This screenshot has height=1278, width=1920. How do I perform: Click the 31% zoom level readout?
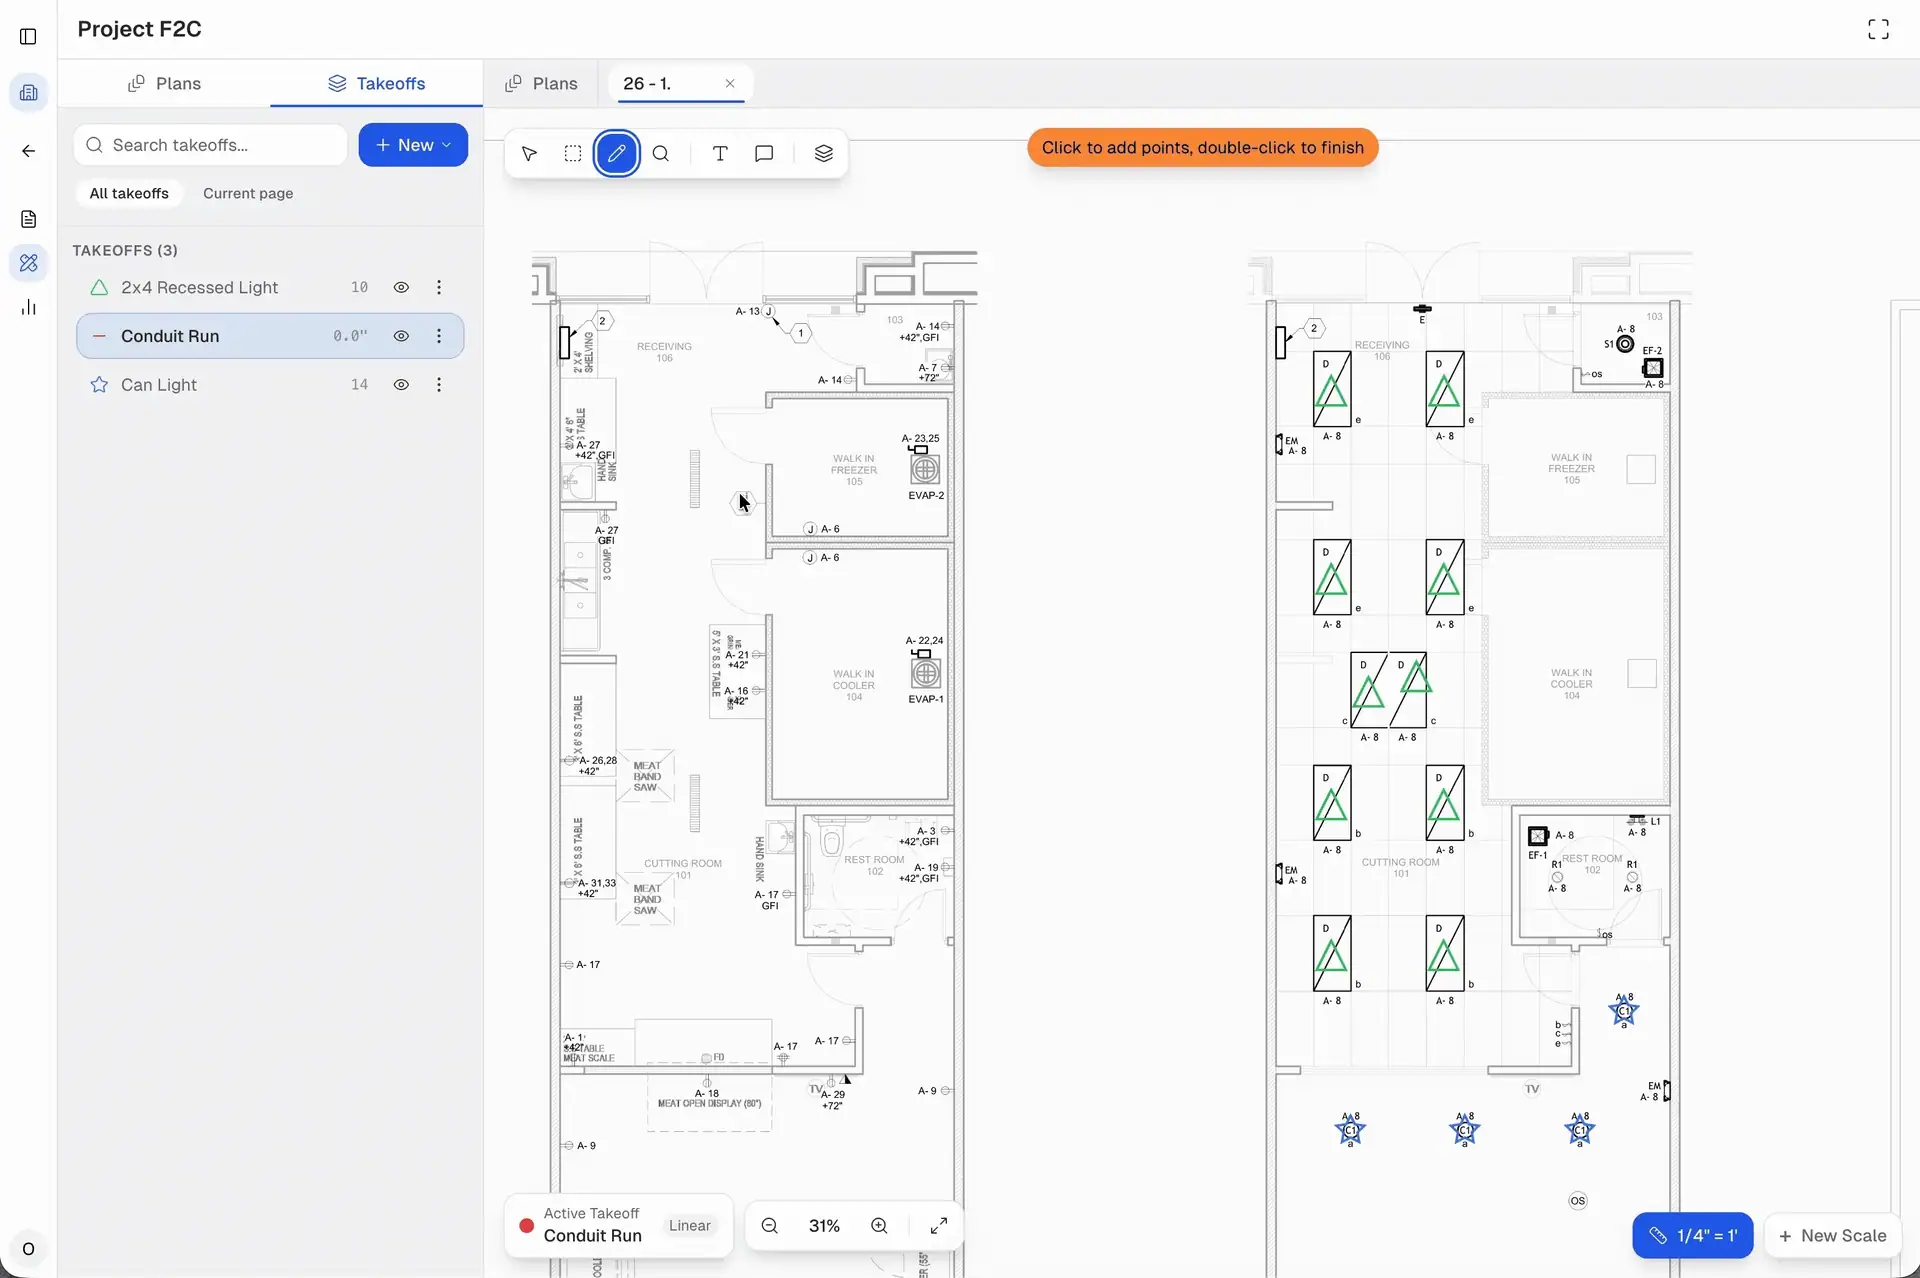click(824, 1226)
